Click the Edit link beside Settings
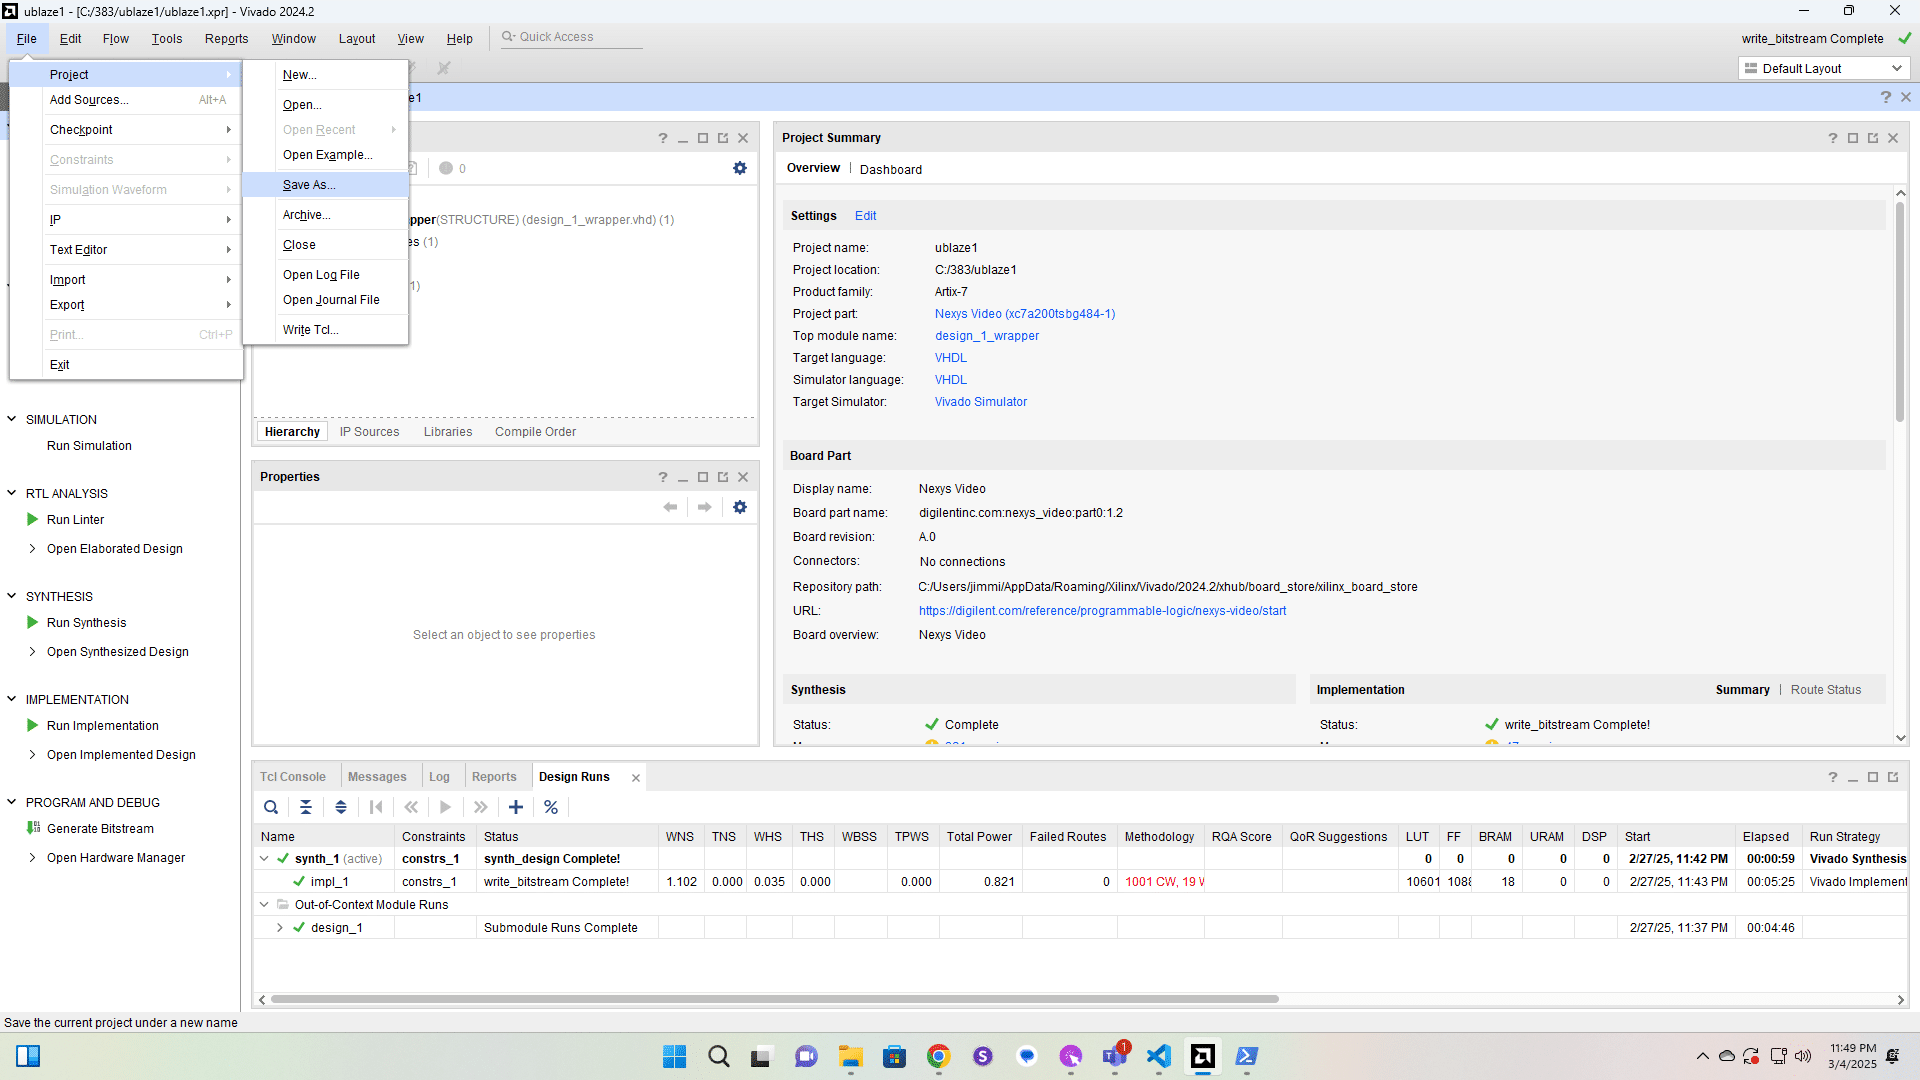1920x1080 pixels. pyautogui.click(x=865, y=216)
